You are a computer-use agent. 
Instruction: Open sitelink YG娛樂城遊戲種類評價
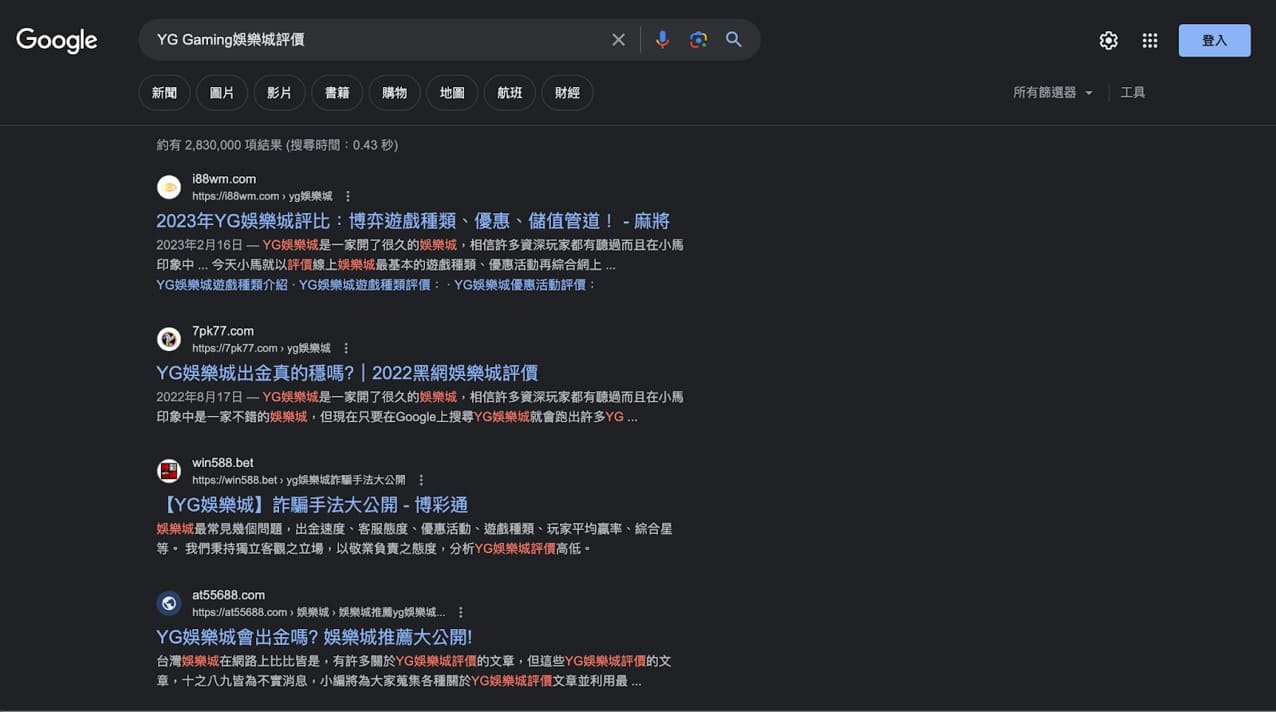(x=369, y=285)
